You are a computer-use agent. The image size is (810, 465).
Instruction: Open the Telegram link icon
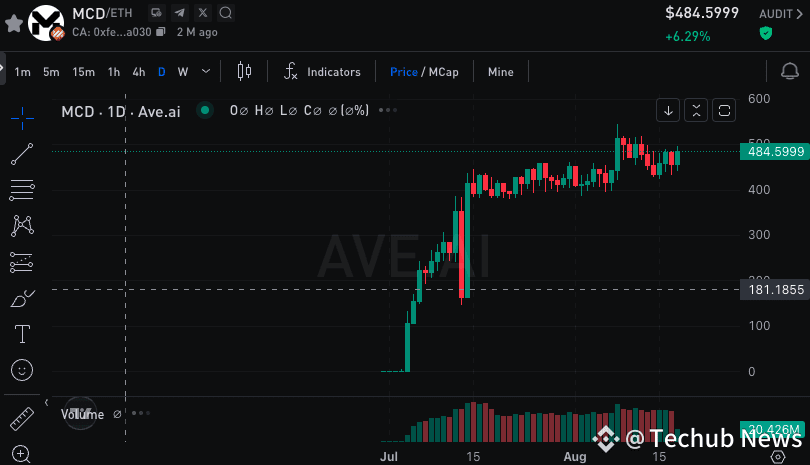[180, 12]
